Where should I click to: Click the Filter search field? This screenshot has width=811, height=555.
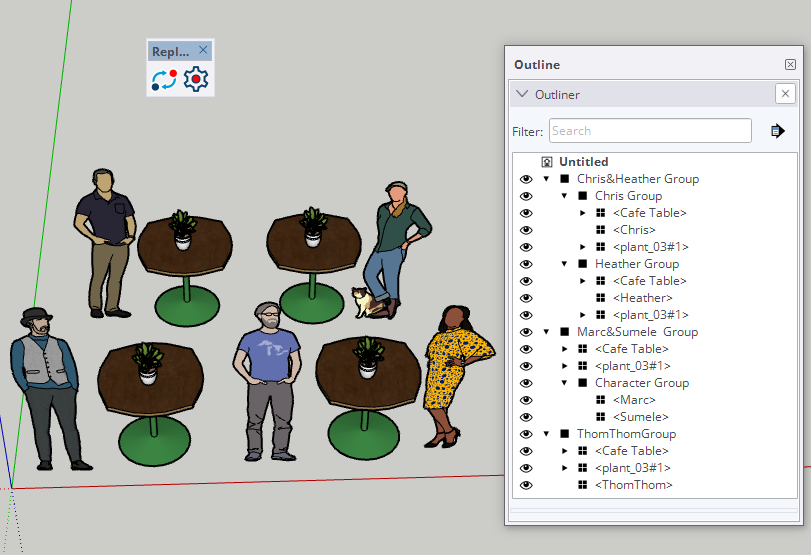650,131
